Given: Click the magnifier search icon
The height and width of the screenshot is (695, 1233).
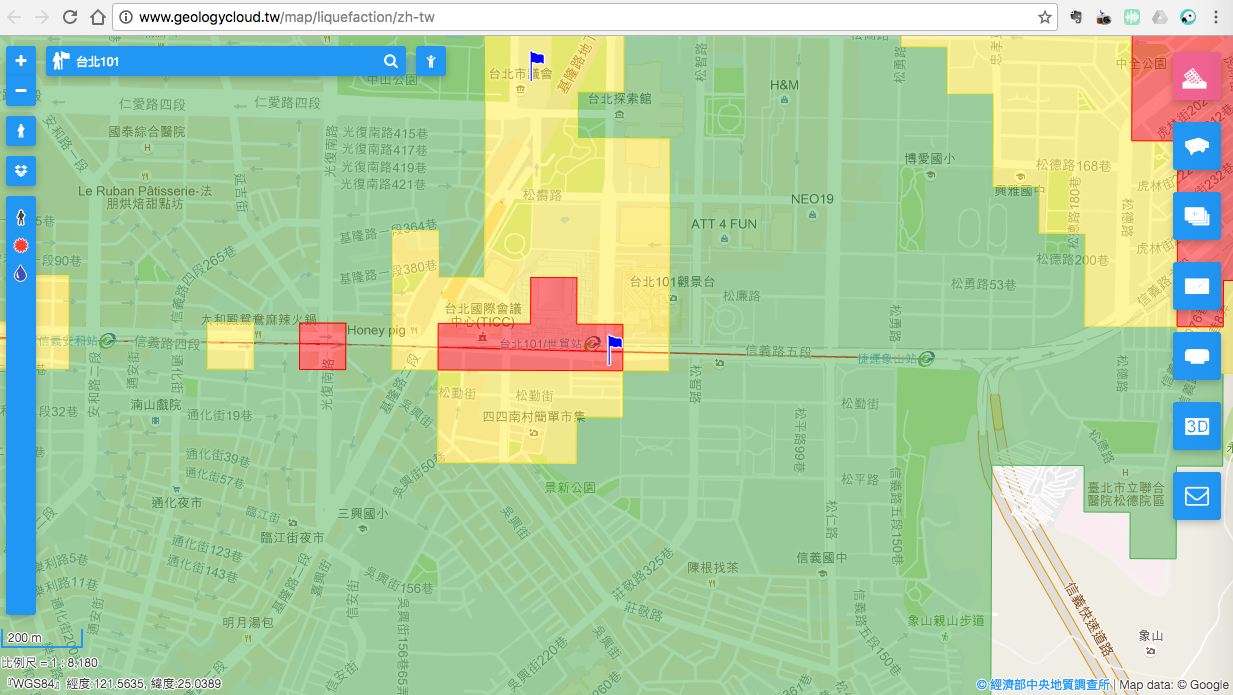Looking at the screenshot, I should [391, 61].
